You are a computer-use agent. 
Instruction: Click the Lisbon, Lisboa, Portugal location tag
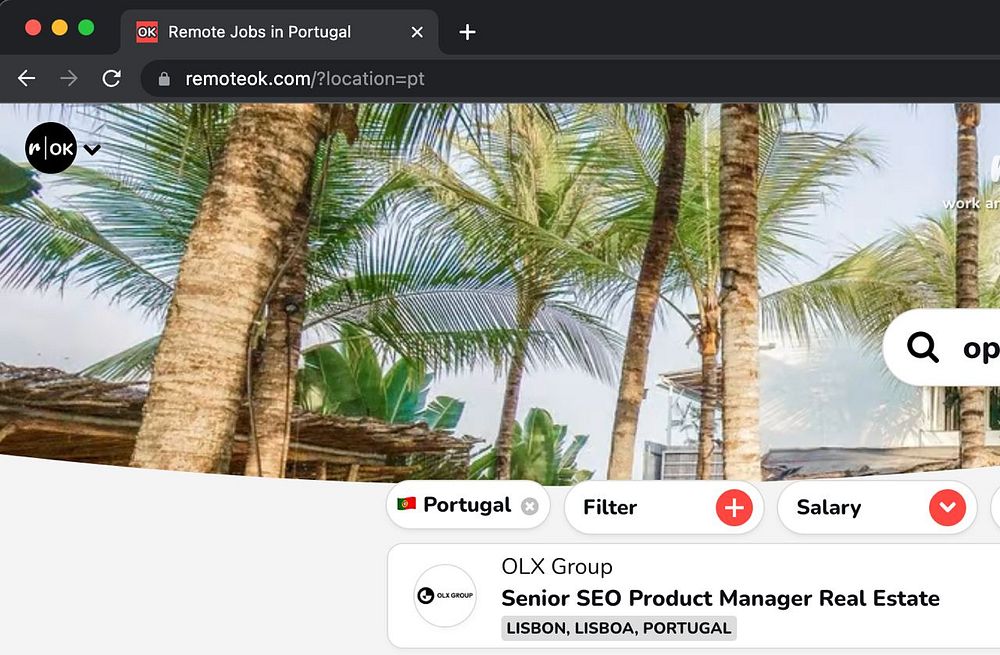coord(619,628)
